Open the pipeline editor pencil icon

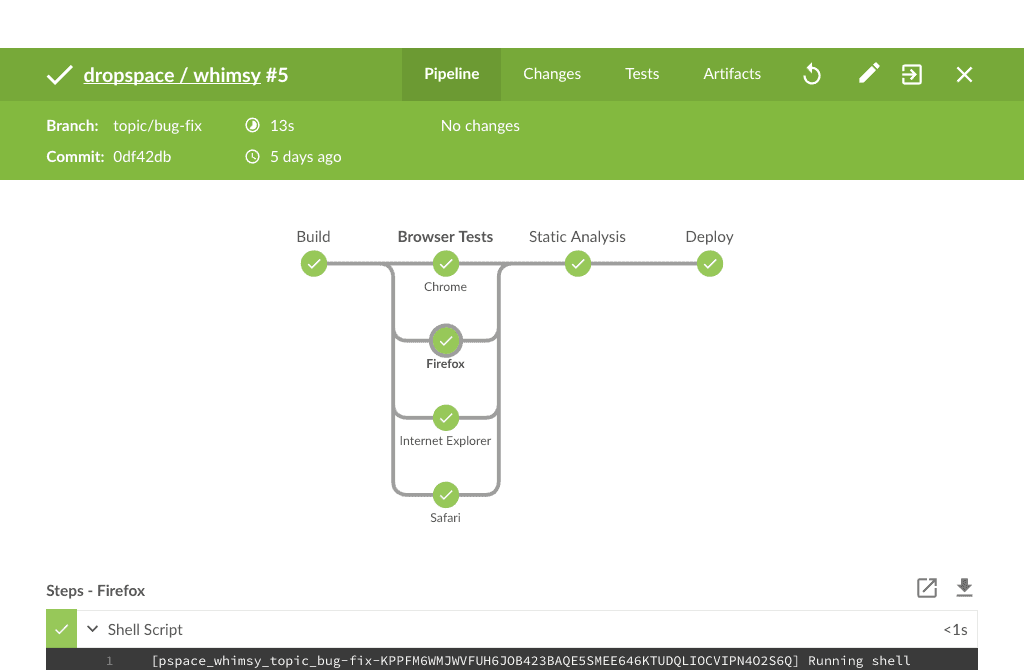click(869, 74)
